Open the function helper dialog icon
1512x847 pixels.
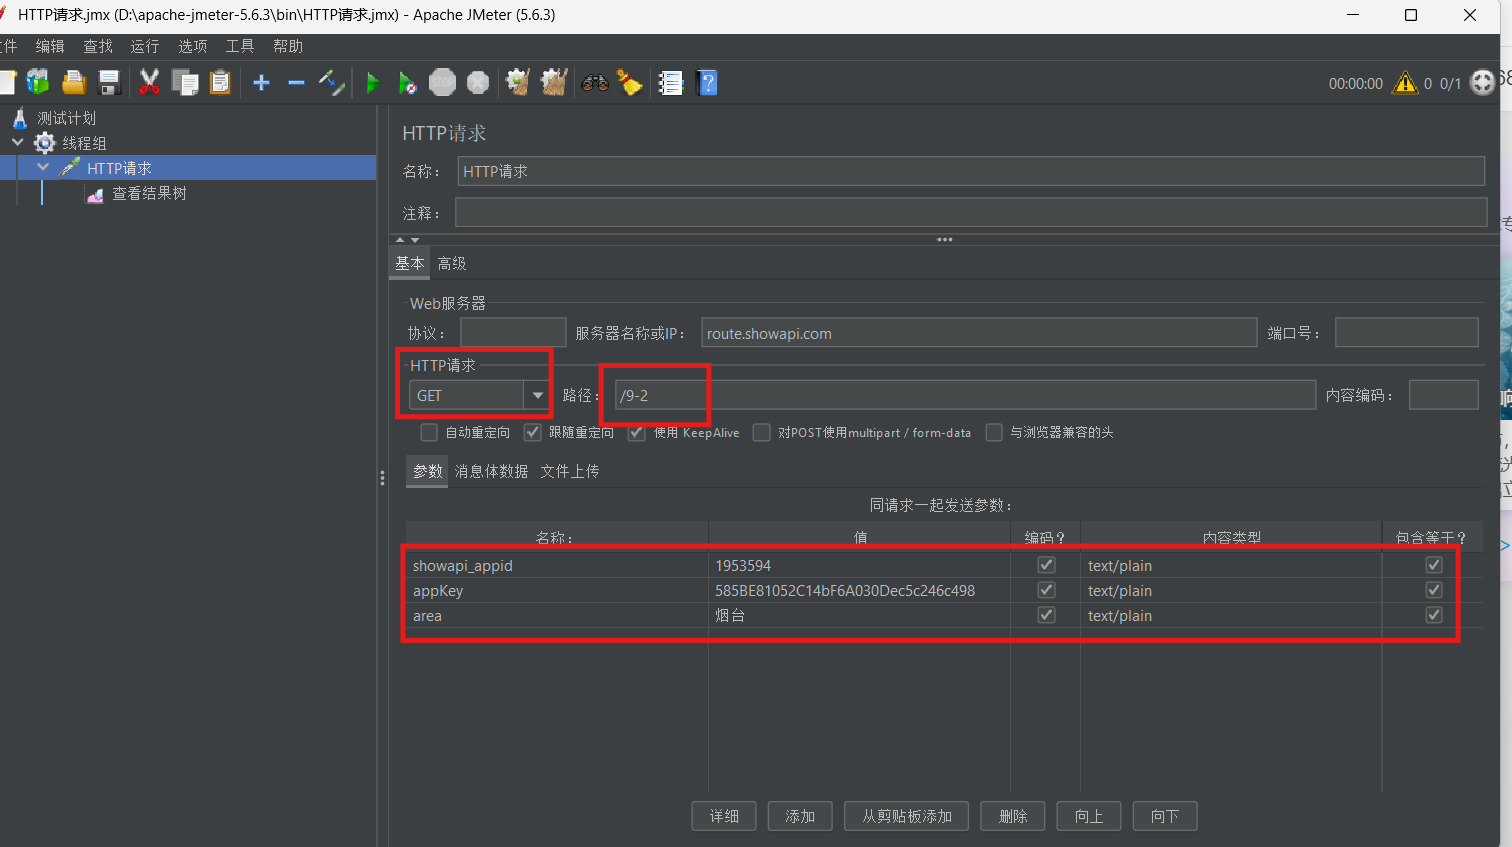[x=670, y=83]
